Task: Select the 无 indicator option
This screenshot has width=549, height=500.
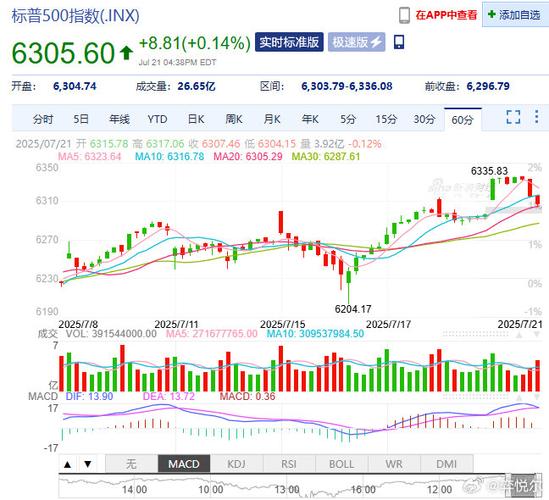Action: coord(131,464)
